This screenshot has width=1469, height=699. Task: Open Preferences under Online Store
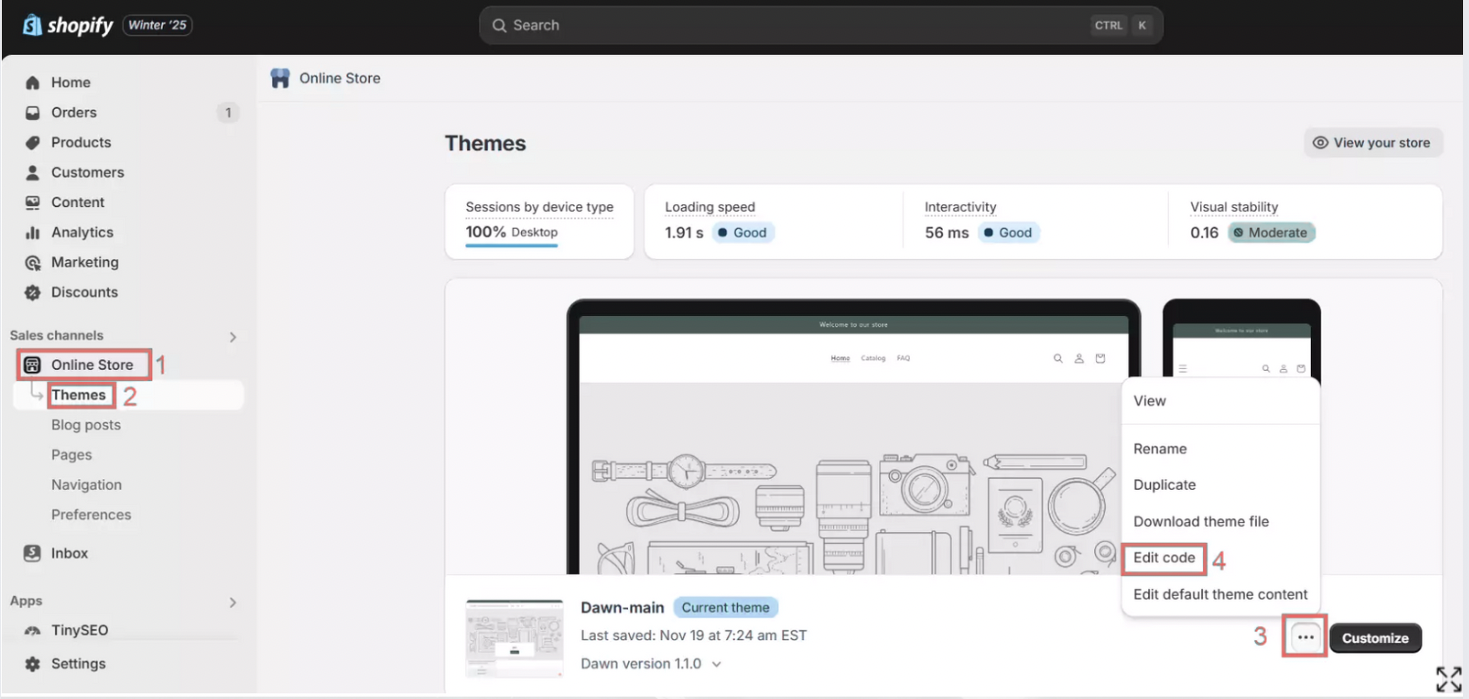91,514
